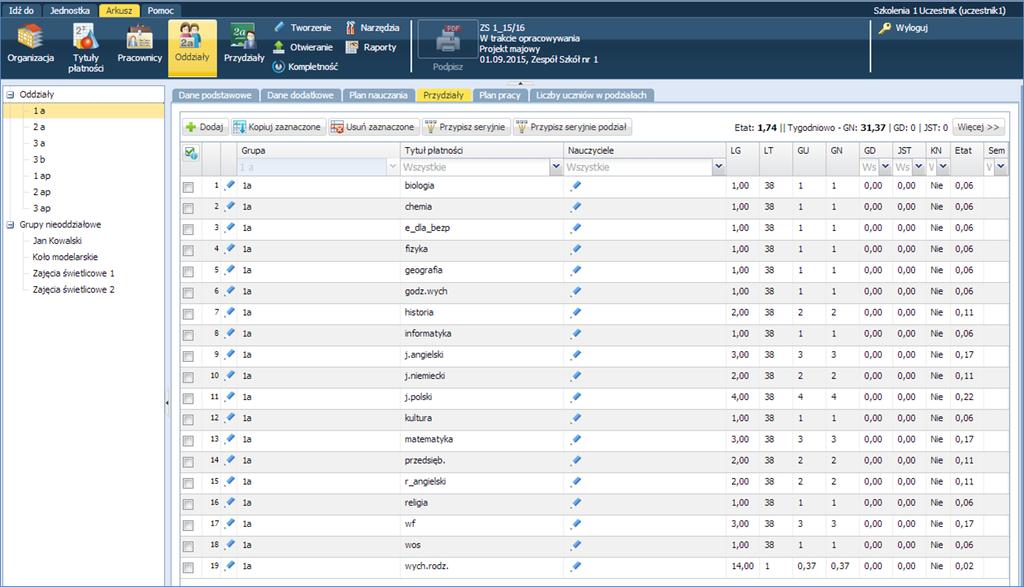
Task: Collapse the Oddziały tree node
Action: [x=10, y=95]
